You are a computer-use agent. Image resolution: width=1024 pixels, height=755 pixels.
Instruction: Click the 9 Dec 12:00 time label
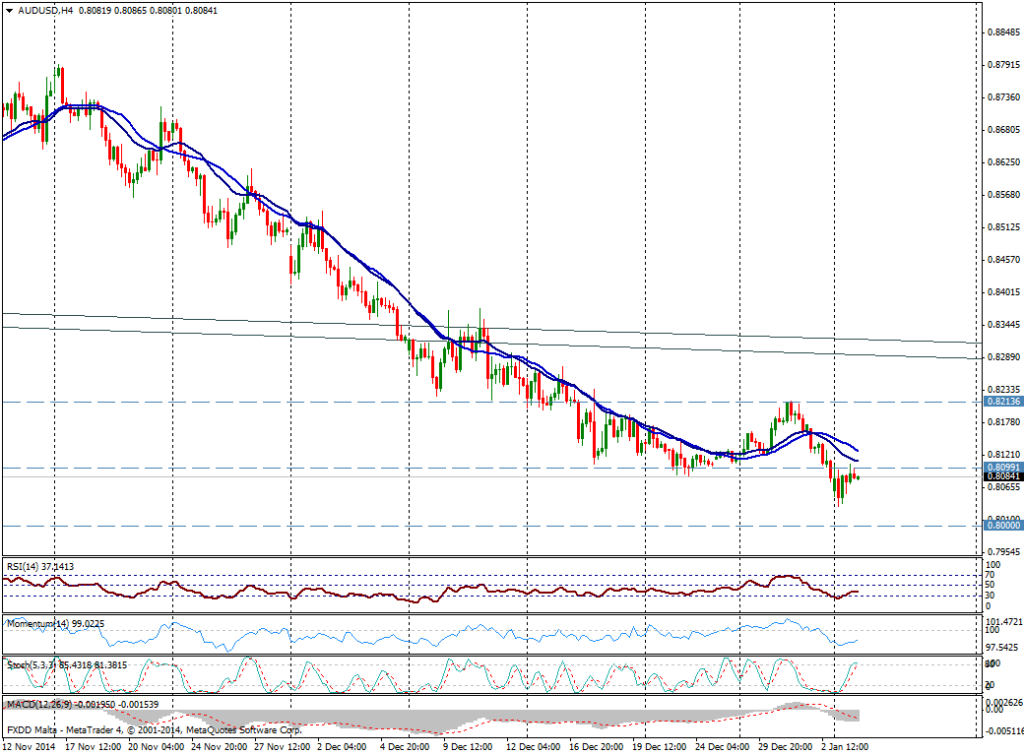click(465, 747)
